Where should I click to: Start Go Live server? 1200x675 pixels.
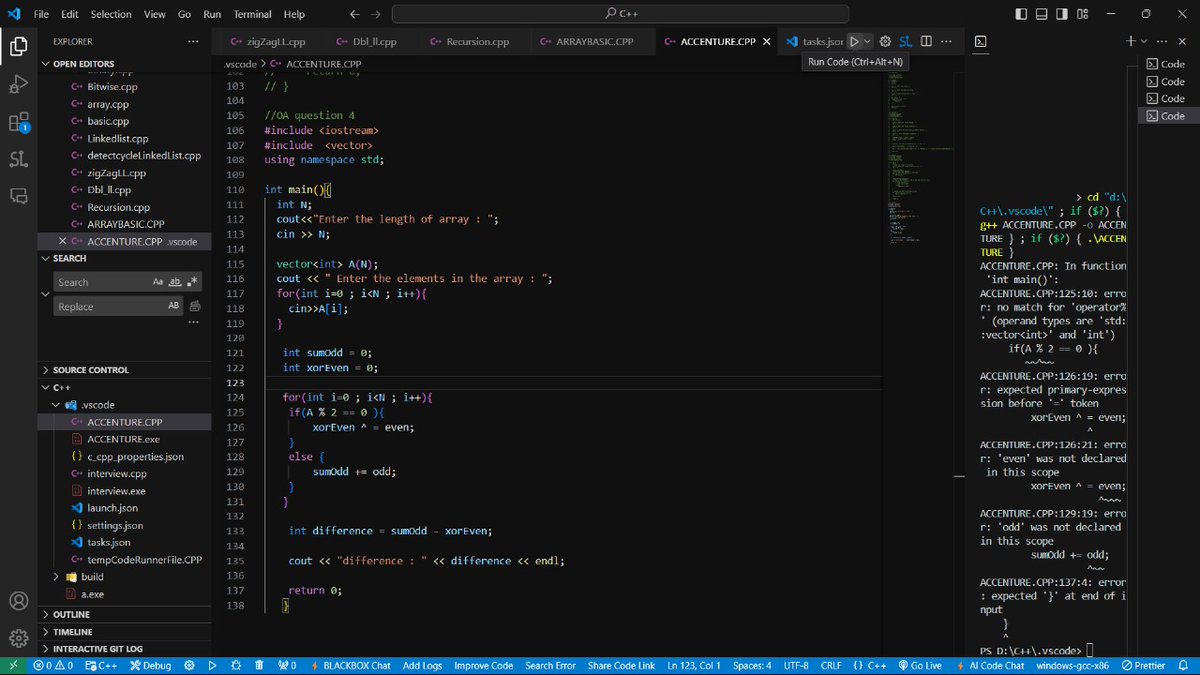tap(920, 665)
